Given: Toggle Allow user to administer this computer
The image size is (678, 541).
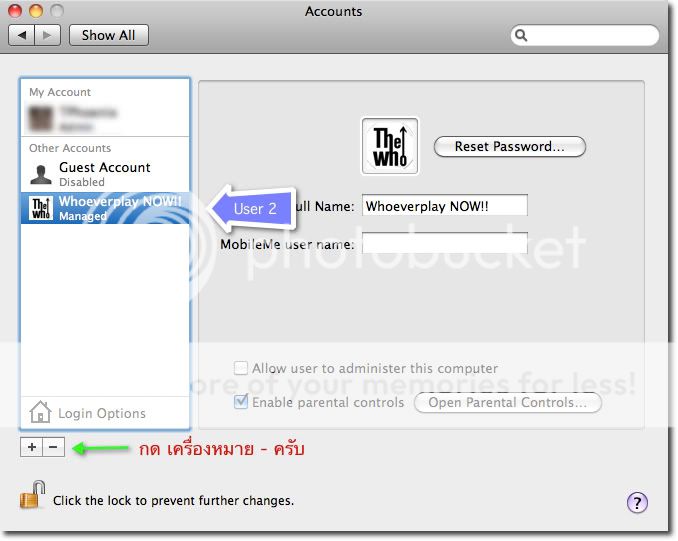Looking at the screenshot, I should 241,368.
